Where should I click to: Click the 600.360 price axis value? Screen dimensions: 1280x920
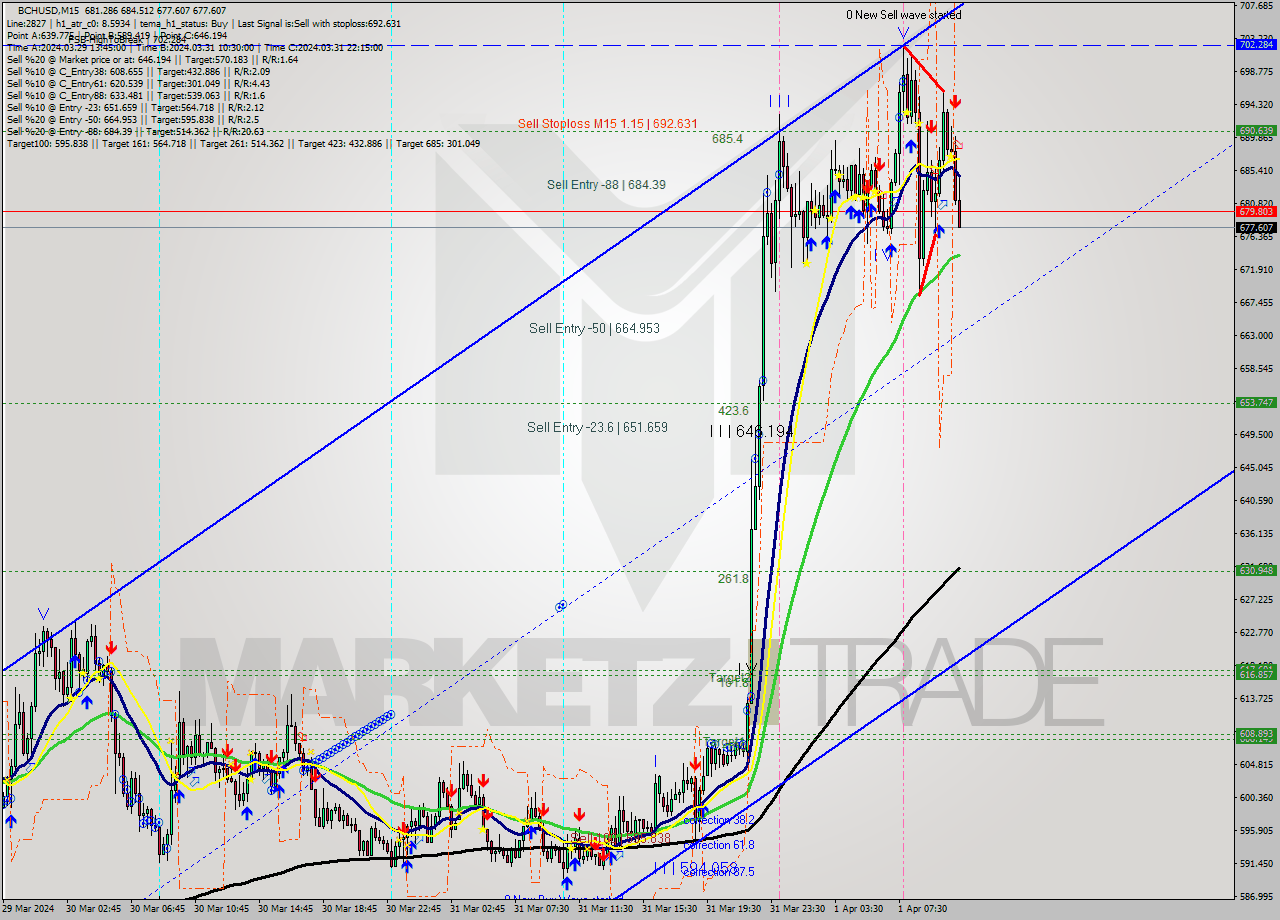point(1256,797)
